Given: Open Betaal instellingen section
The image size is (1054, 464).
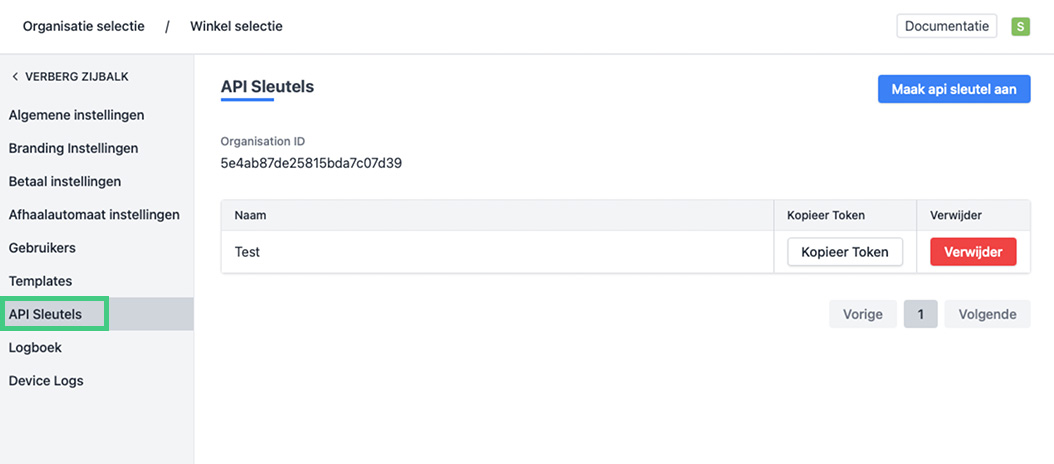Looking at the screenshot, I should [65, 181].
